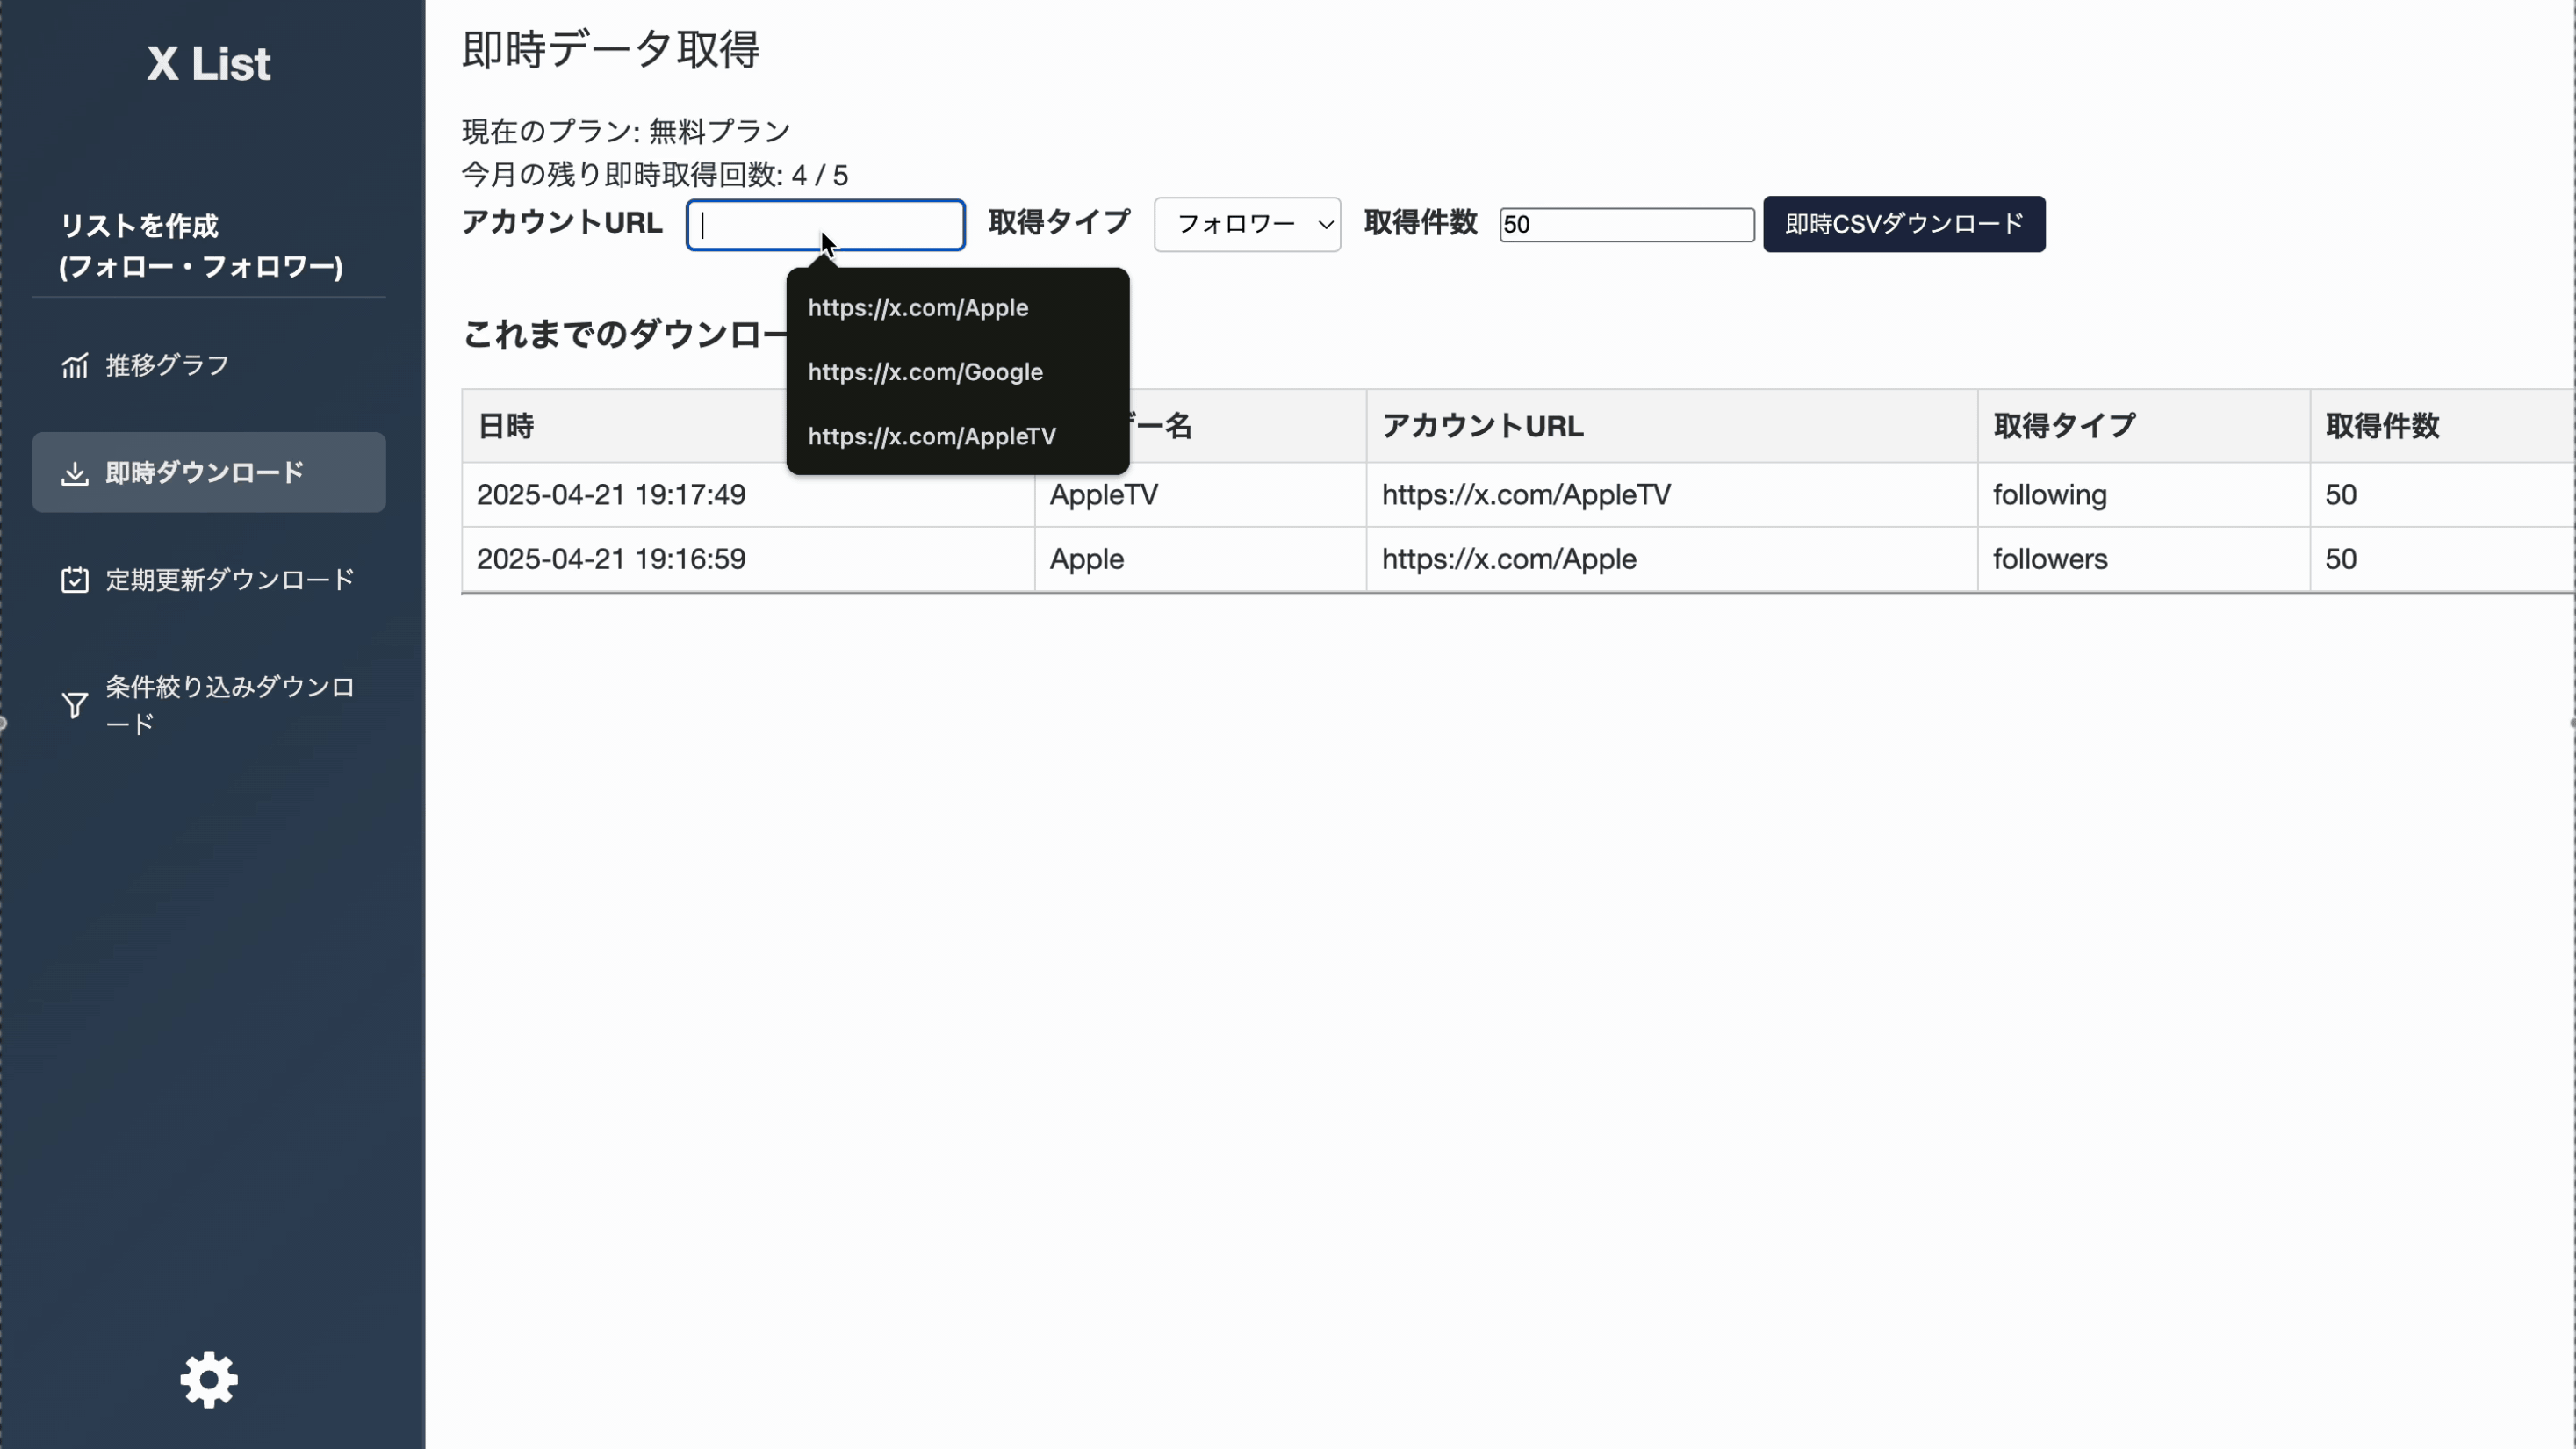Image resolution: width=2576 pixels, height=1449 pixels.
Task: Select 即時ダウンロード in the sidebar
Action: [209, 473]
